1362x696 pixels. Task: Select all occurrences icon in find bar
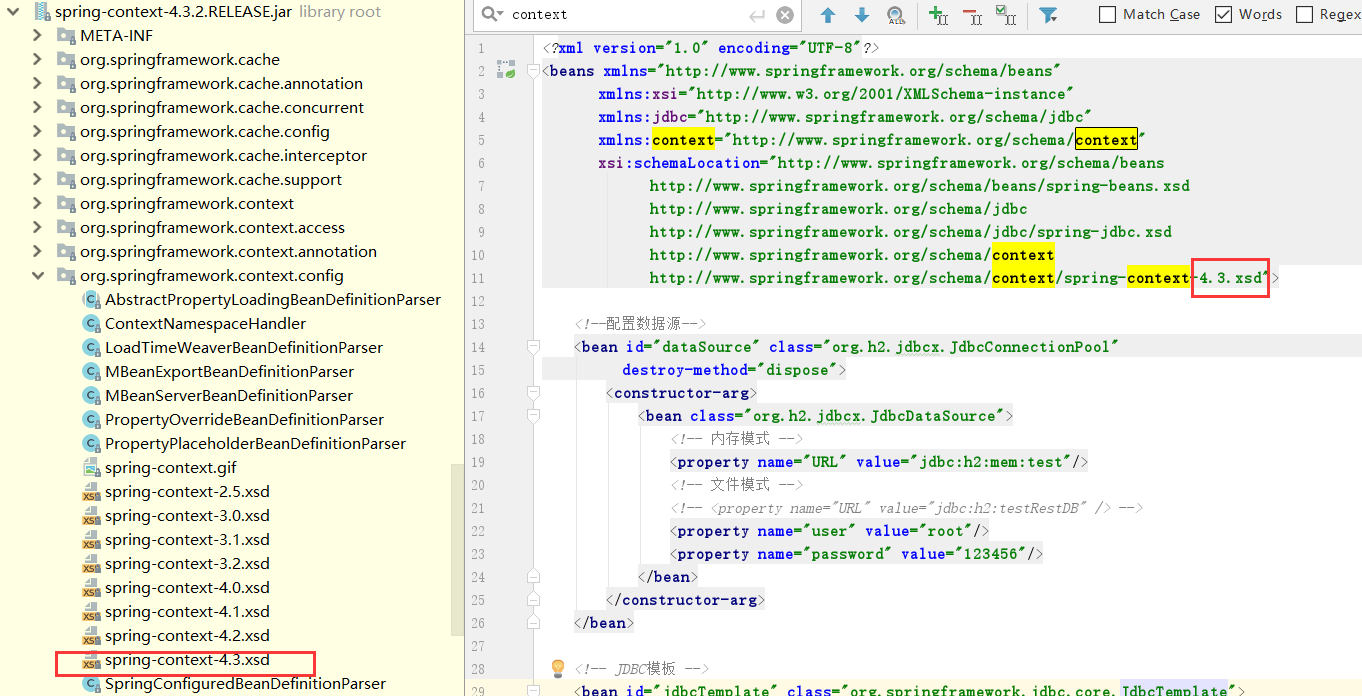pyautogui.click(x=1006, y=15)
